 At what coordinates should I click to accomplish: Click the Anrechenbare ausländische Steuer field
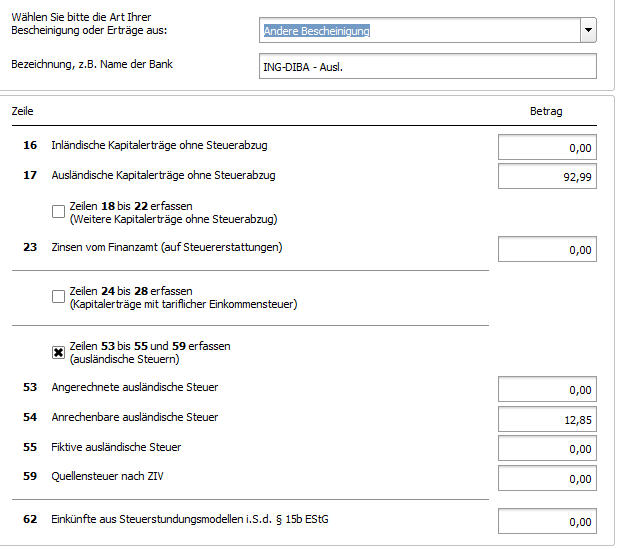[547, 419]
